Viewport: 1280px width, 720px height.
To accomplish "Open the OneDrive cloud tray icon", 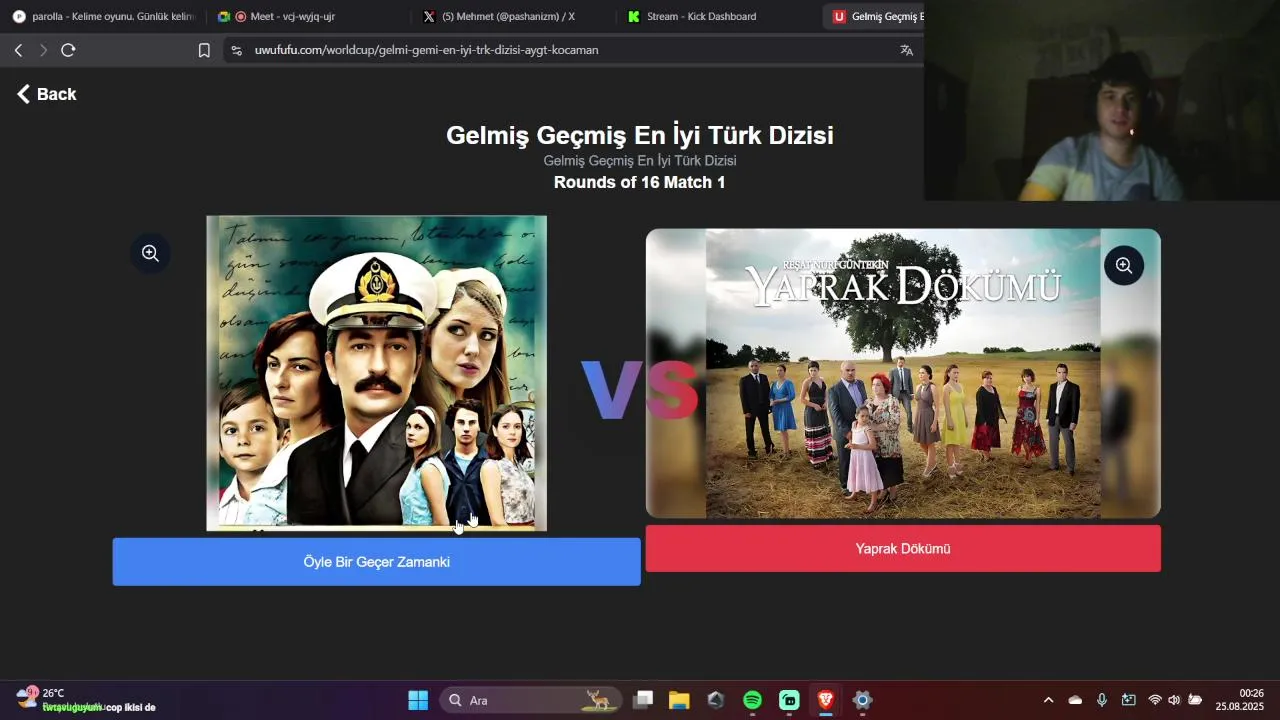I will pyautogui.click(x=1075, y=700).
